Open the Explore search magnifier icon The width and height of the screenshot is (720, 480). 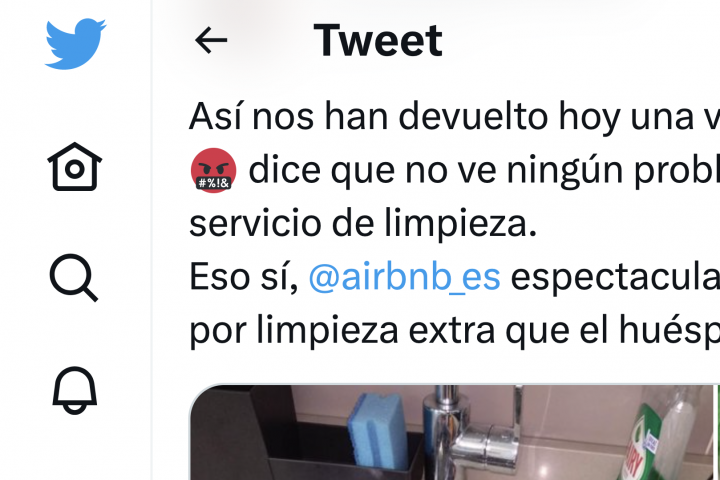click(73, 277)
